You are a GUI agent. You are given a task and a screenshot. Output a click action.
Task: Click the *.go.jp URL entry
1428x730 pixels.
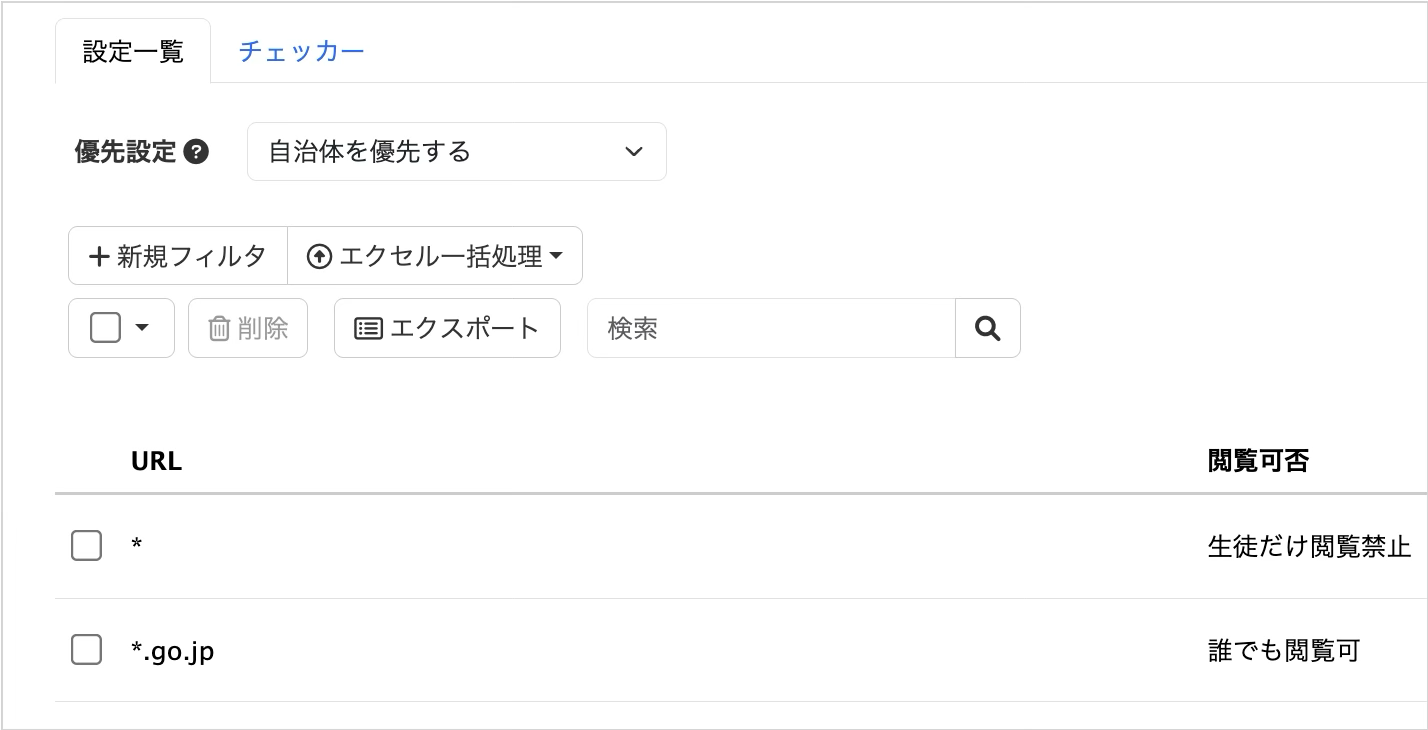pos(173,651)
